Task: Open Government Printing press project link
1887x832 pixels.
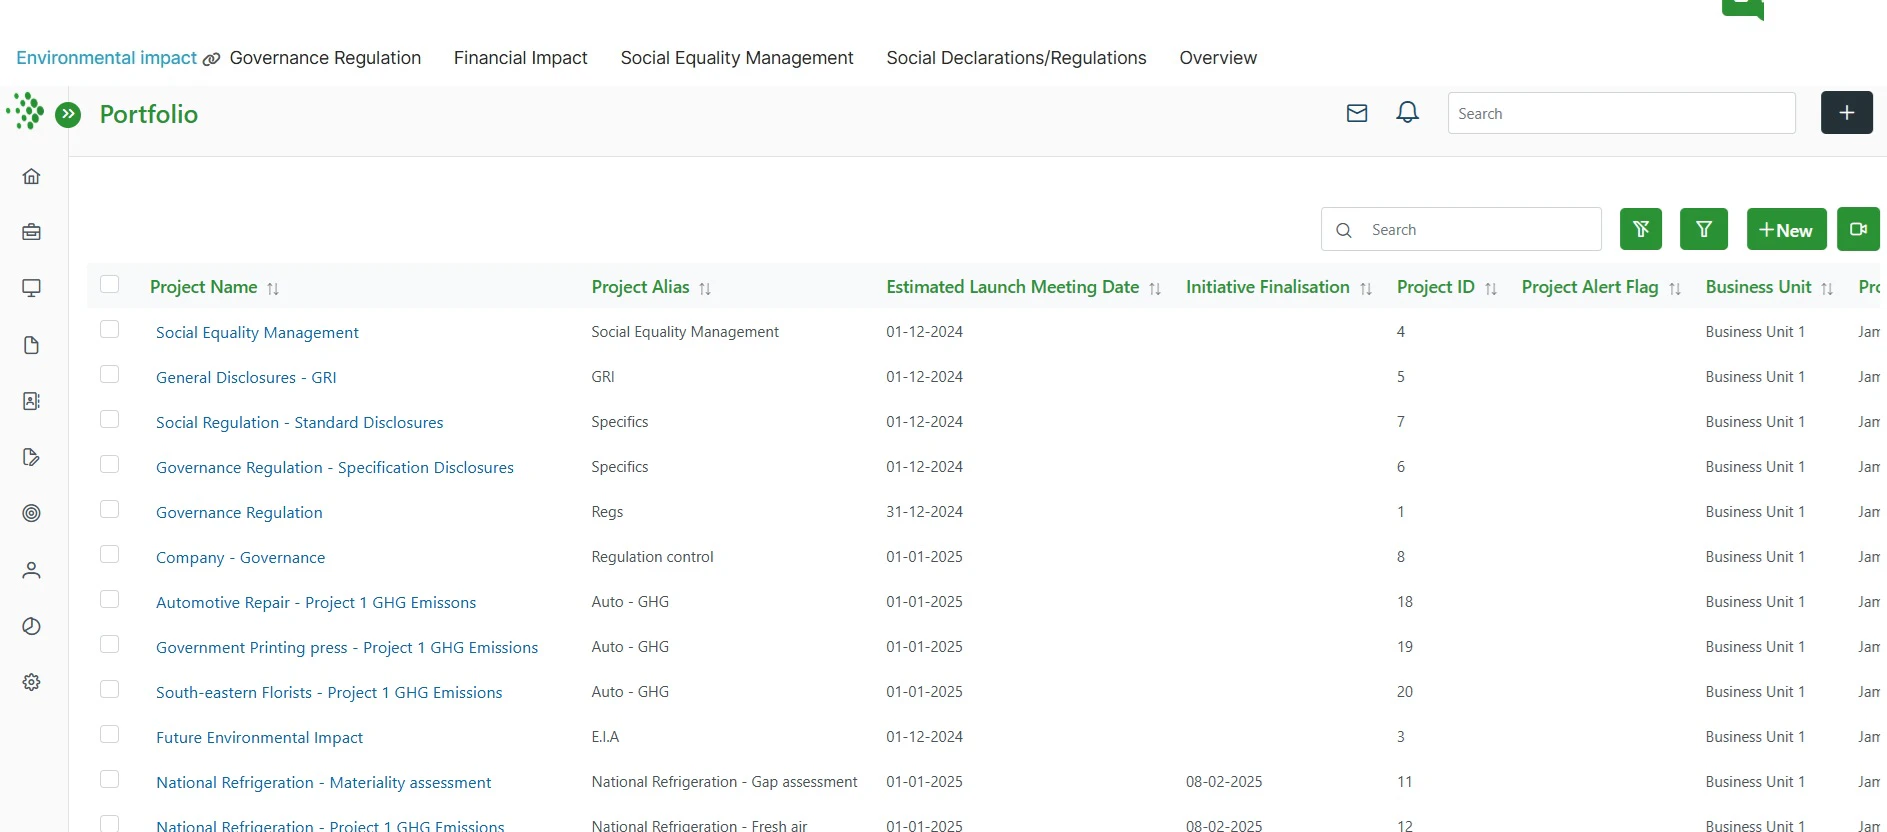Action: (347, 647)
